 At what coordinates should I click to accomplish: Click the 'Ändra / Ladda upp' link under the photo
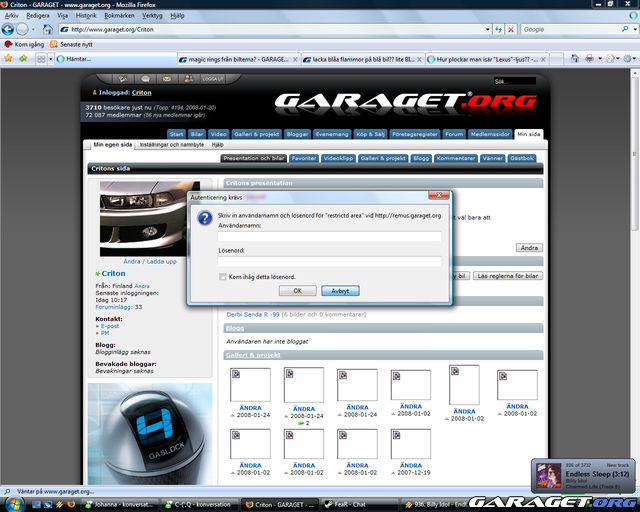(150, 261)
